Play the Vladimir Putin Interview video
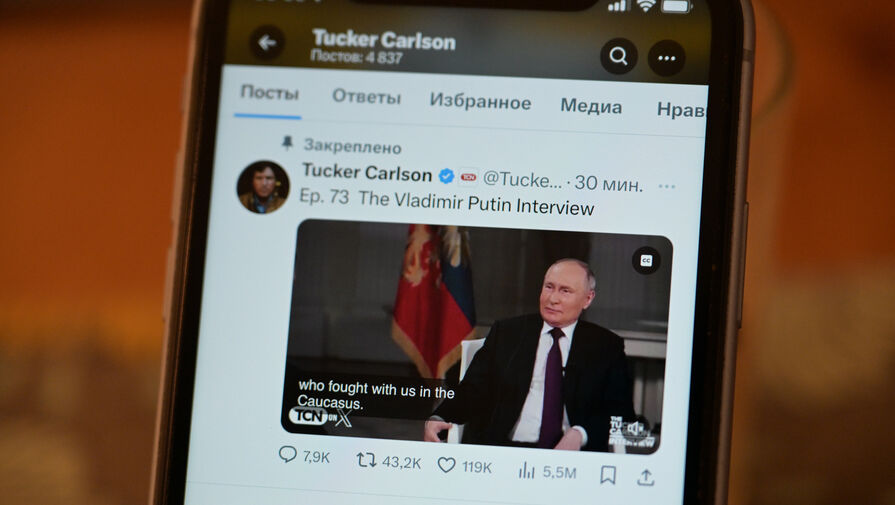 477,337
